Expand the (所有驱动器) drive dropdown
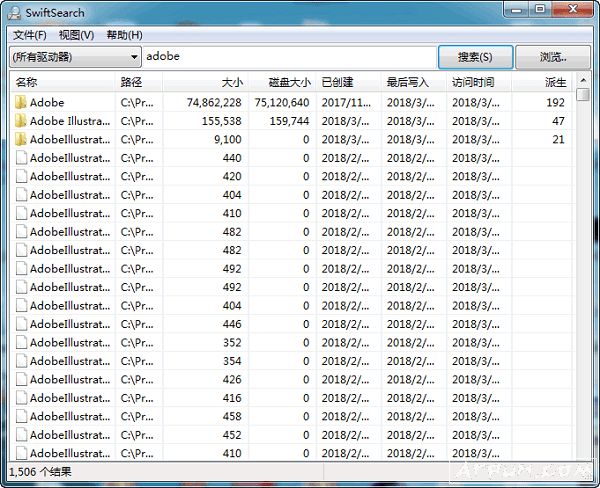The width and height of the screenshot is (600, 488). pos(75,57)
